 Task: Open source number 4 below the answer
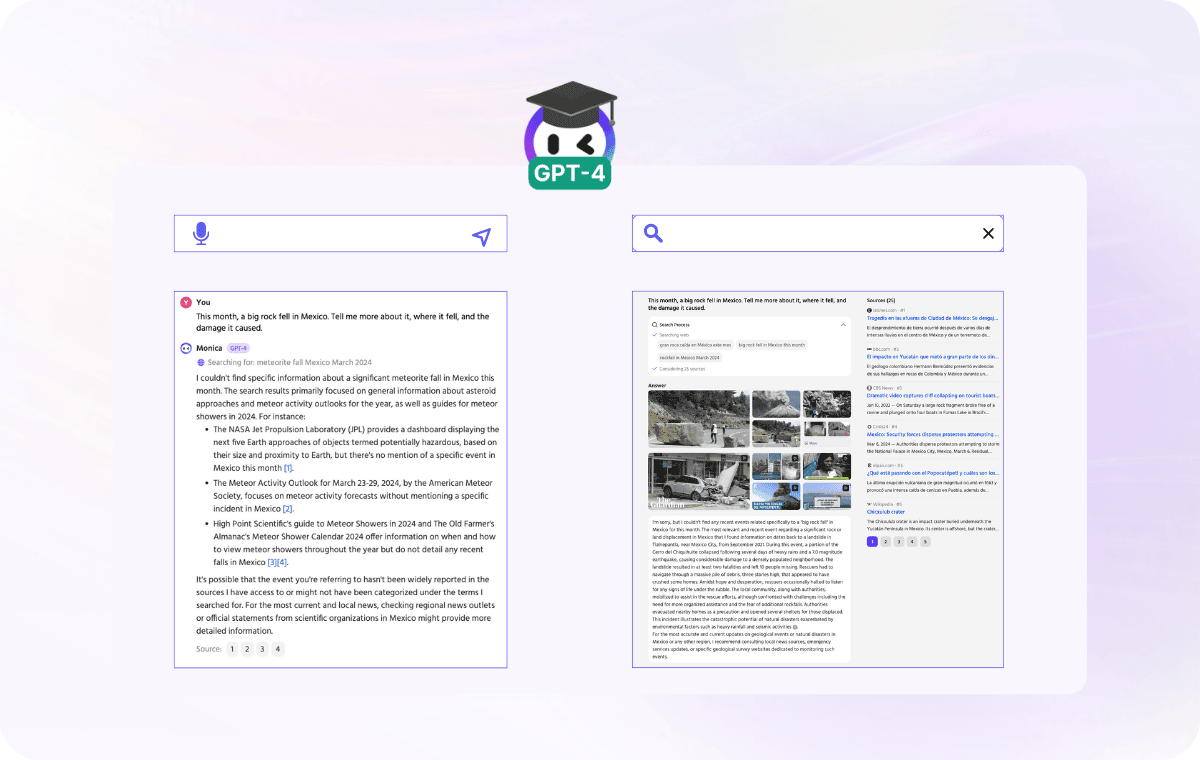(x=278, y=649)
